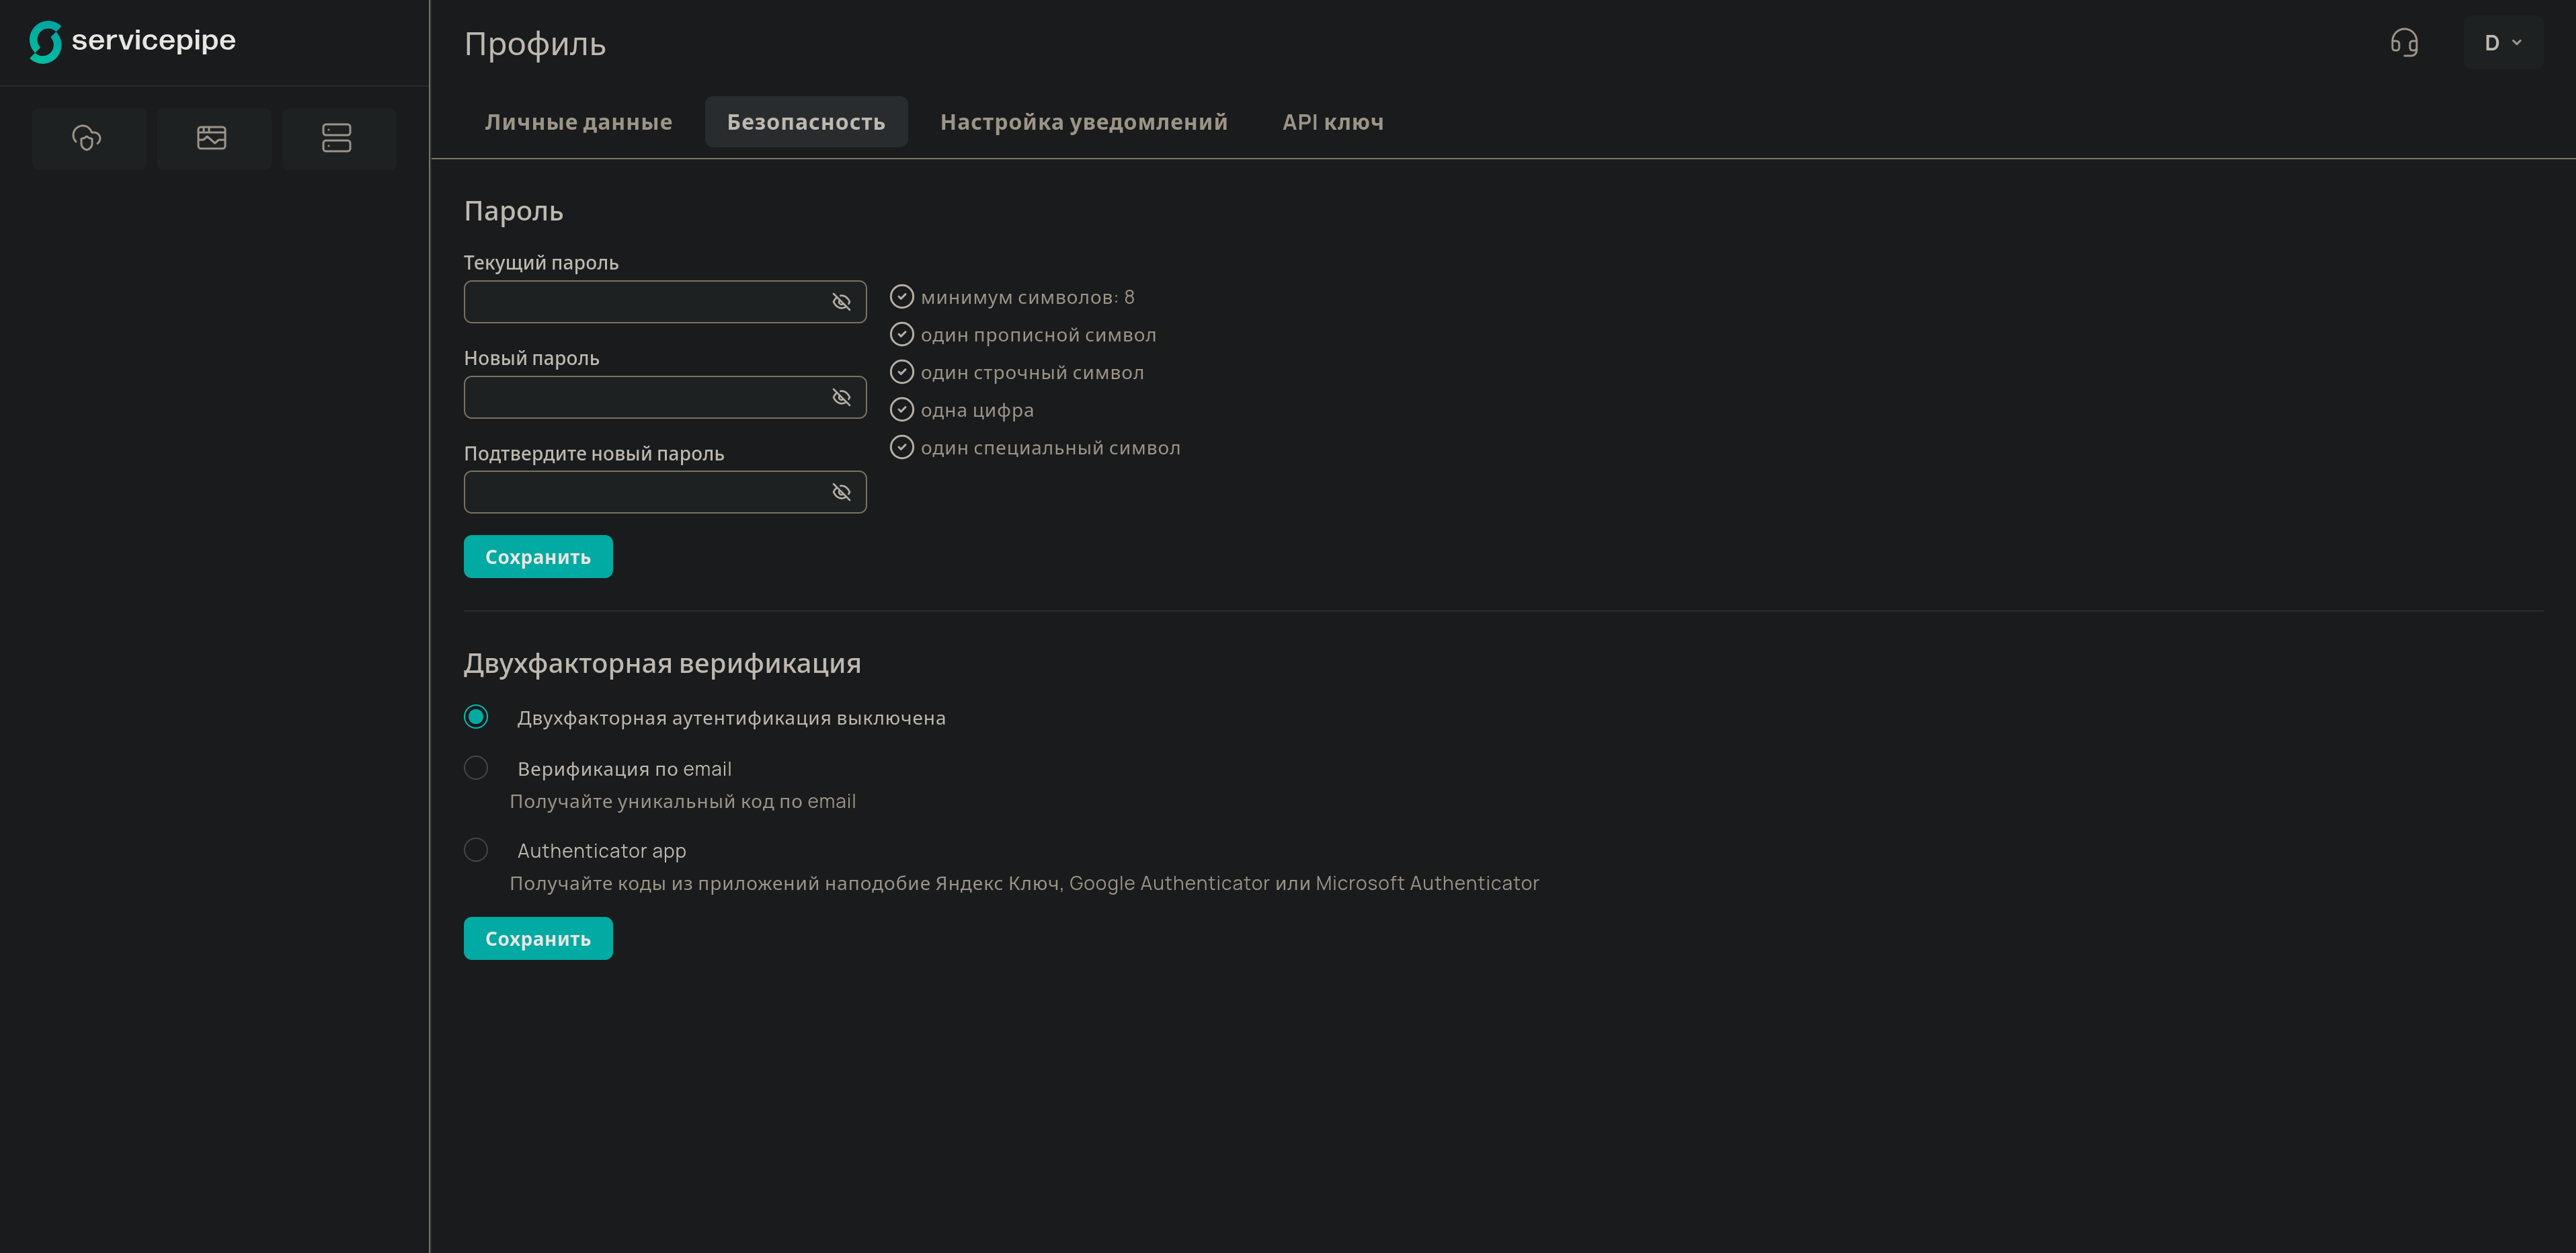Open the Настройка уведомлений tab
2576x1253 pixels.
(x=1083, y=122)
